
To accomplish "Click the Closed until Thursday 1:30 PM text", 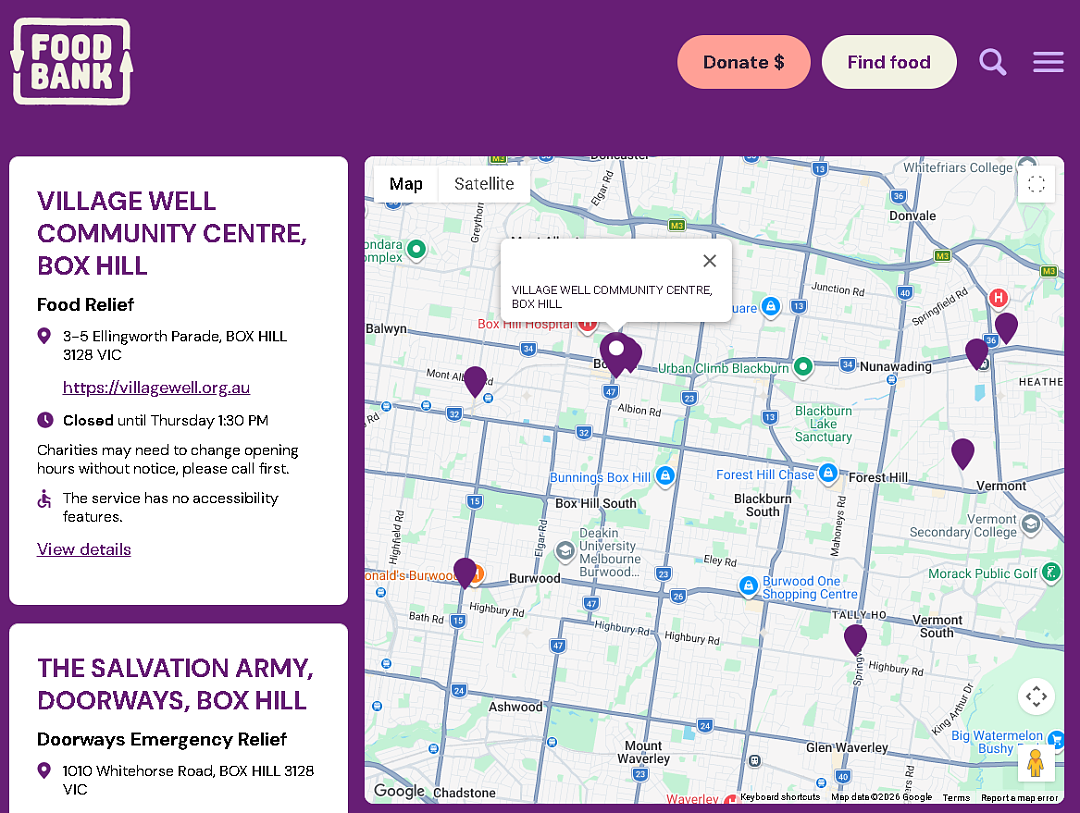I will click(166, 420).
